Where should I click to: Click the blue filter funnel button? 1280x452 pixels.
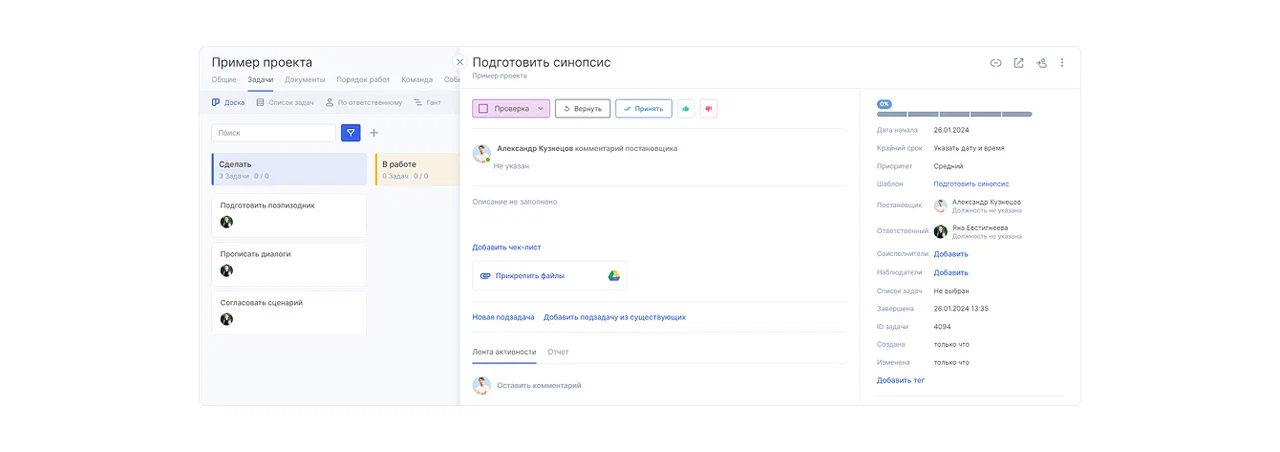click(x=350, y=132)
